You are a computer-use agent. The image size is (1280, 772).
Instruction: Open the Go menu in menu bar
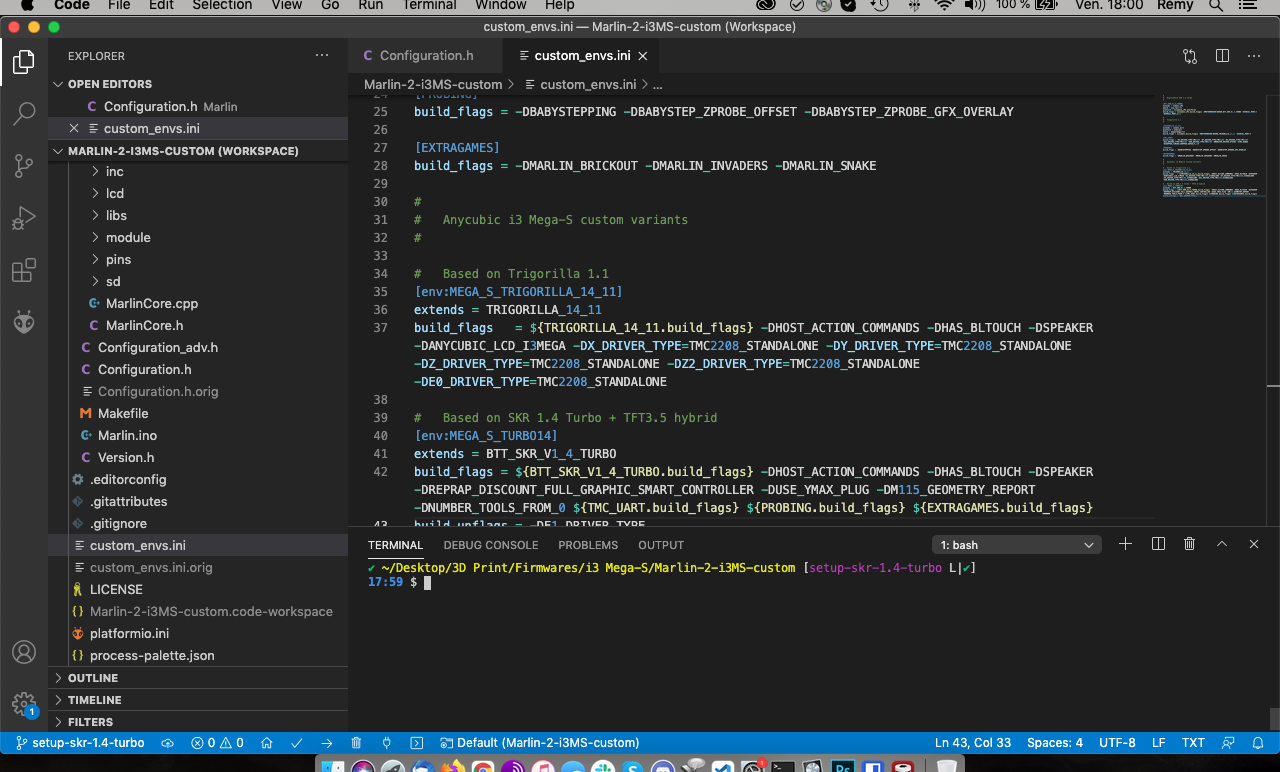(331, 5)
